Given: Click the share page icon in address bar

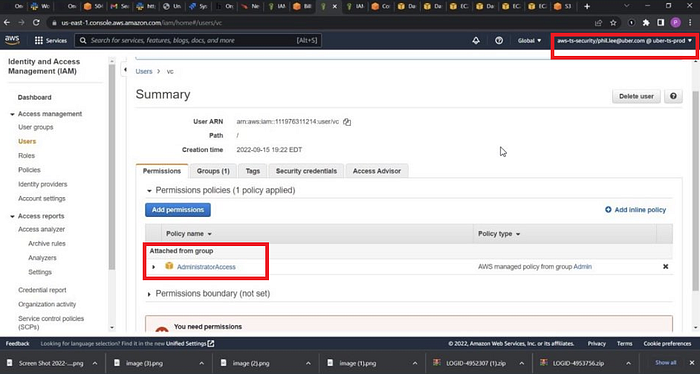Looking at the screenshot, I should click(x=598, y=23).
